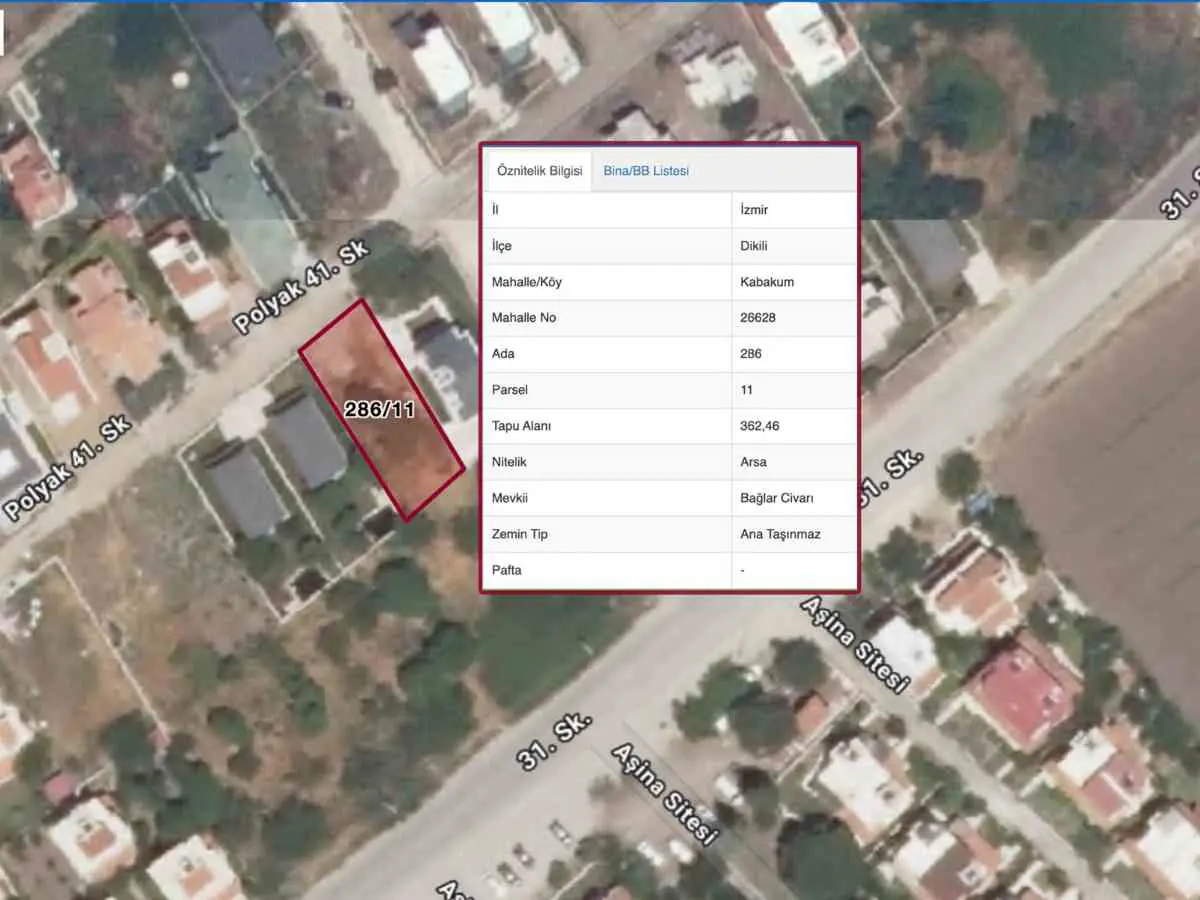Click the İl attribute label
The image size is (1200, 900).
(496, 210)
